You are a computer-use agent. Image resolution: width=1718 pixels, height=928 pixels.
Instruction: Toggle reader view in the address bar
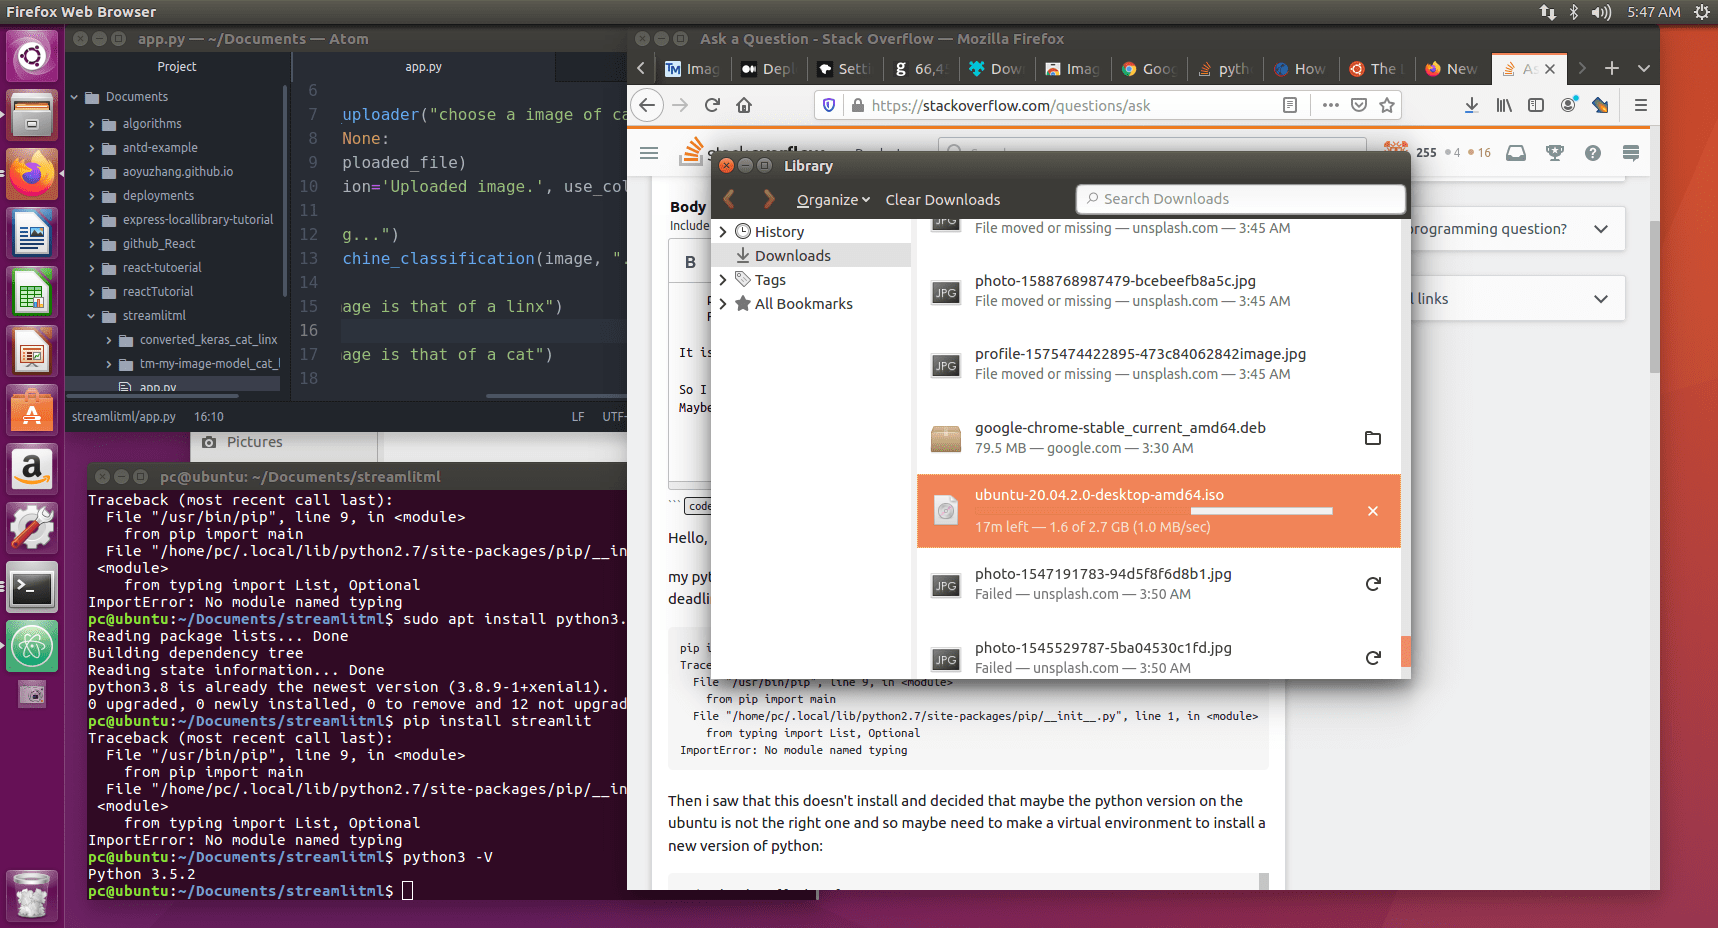1290,105
